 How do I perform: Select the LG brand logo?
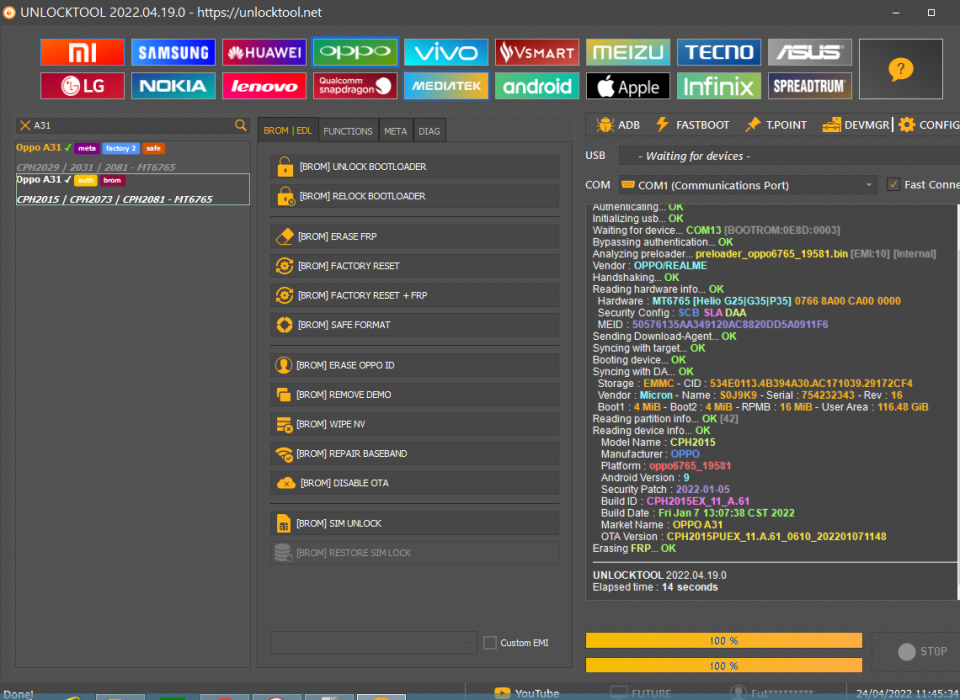coord(82,86)
